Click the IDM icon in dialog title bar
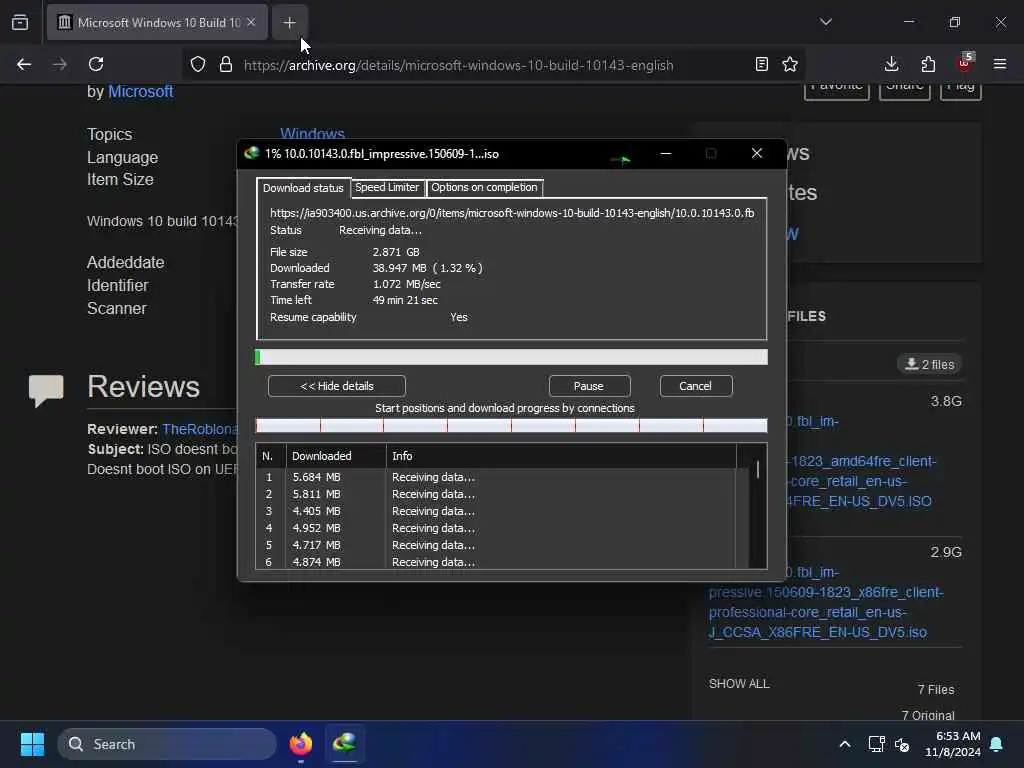This screenshot has width=1024, height=768. tap(251, 153)
